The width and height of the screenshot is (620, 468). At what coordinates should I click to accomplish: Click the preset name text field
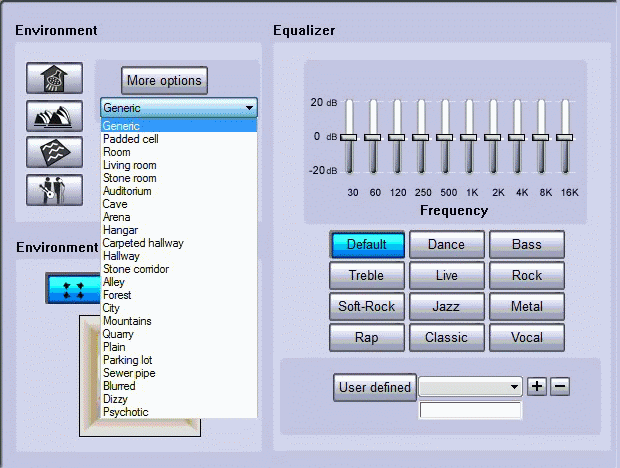[470, 410]
